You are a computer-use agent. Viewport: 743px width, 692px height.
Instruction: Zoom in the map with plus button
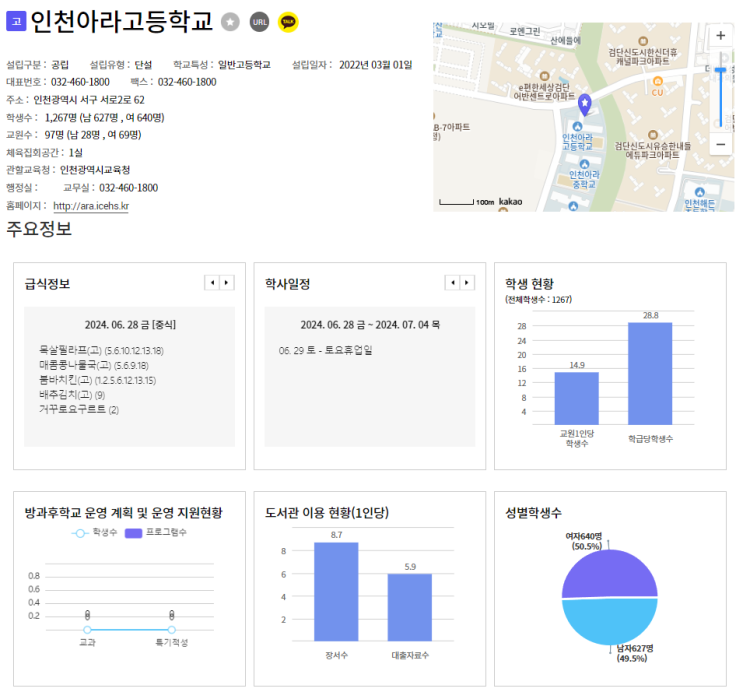(x=721, y=36)
